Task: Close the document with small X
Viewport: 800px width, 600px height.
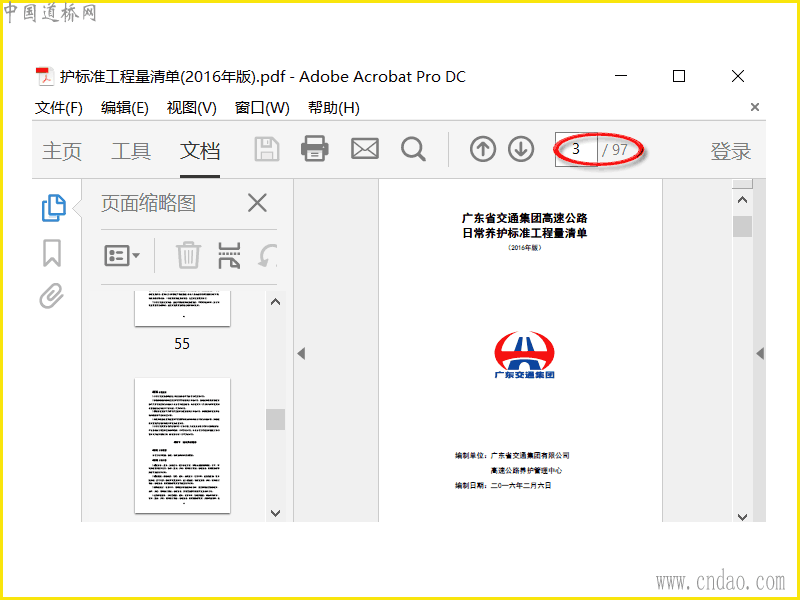Action: pyautogui.click(x=755, y=107)
